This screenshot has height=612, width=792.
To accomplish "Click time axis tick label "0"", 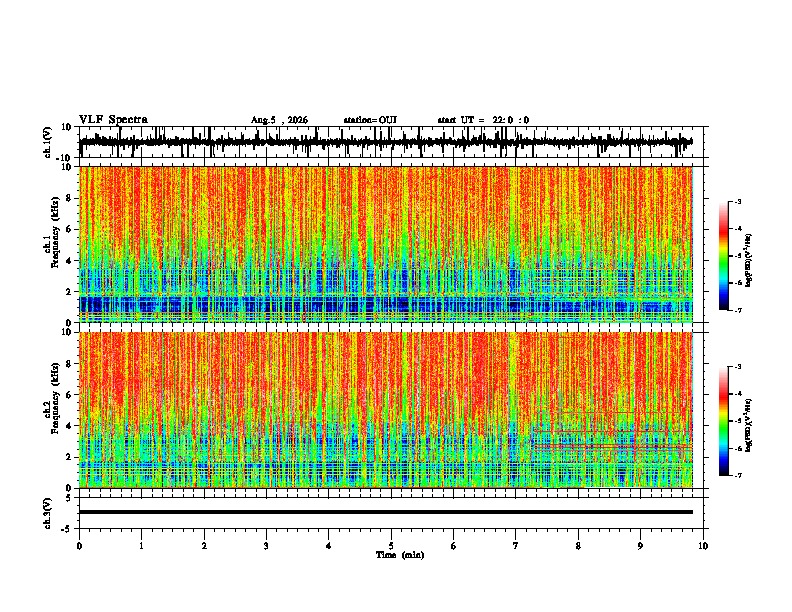I will 79,546.
